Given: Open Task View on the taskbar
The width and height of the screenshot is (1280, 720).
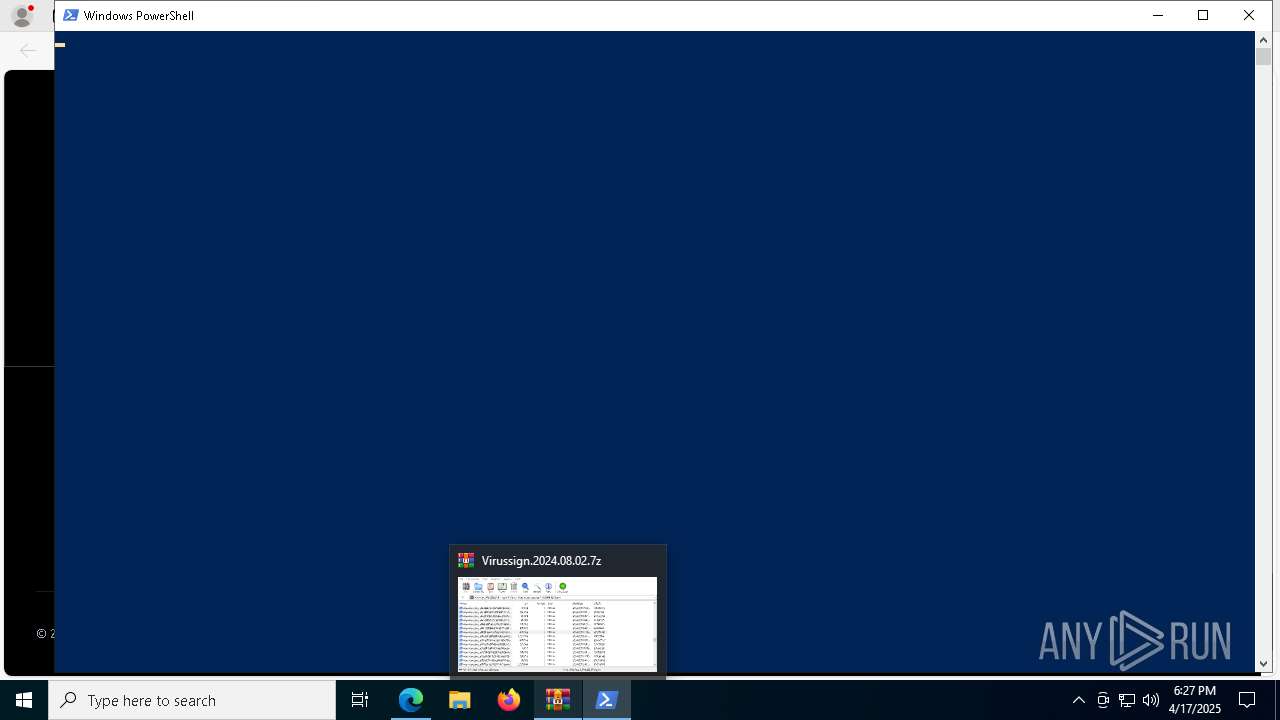Looking at the screenshot, I should point(360,700).
